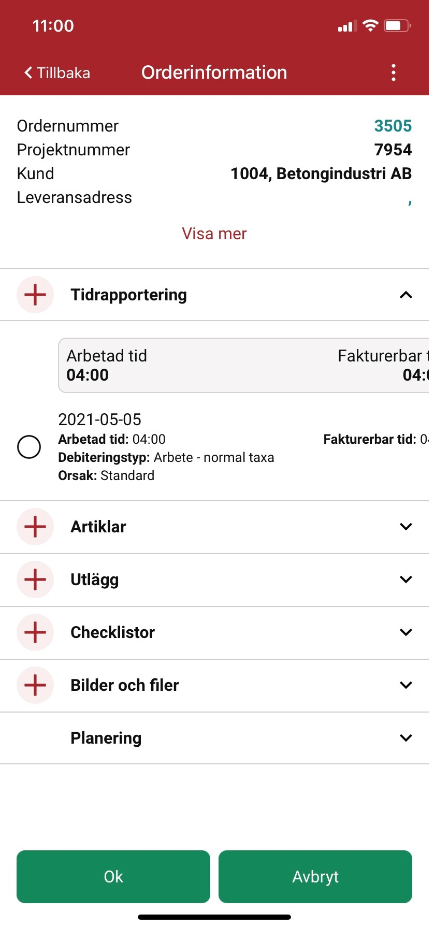Image resolution: width=429 pixels, height=933 pixels.
Task: Tap the battery status icon
Action: pyautogui.click(x=397, y=26)
